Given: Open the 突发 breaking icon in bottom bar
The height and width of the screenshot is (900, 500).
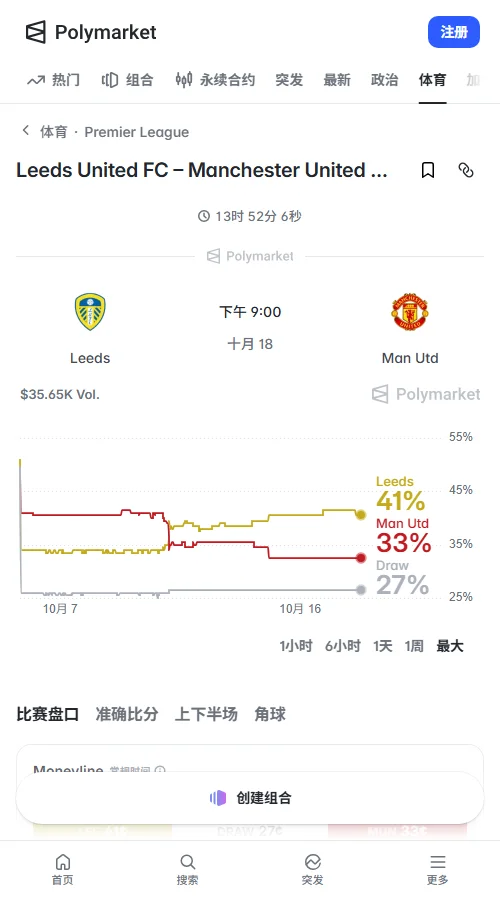Looking at the screenshot, I should click(x=312, y=862).
